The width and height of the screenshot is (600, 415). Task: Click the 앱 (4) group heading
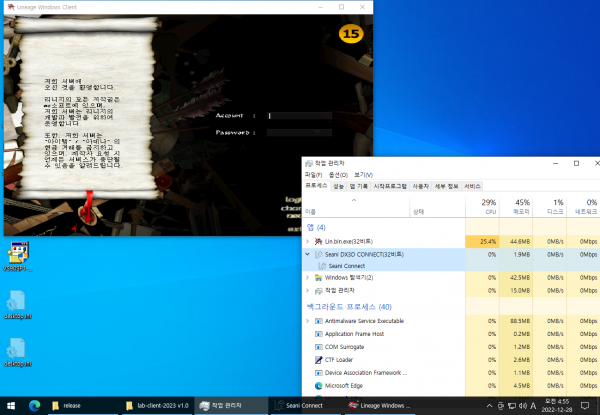pos(316,228)
